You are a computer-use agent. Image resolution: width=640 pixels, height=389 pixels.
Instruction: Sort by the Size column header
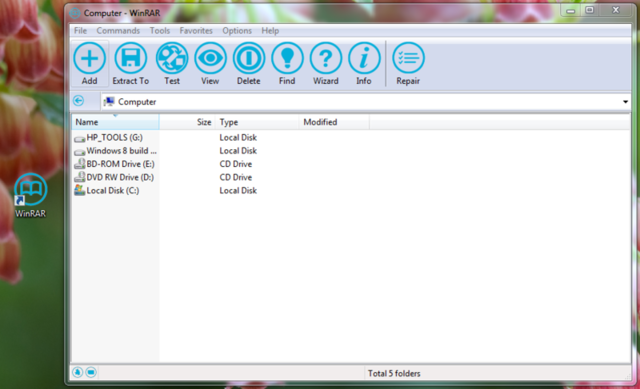187,122
